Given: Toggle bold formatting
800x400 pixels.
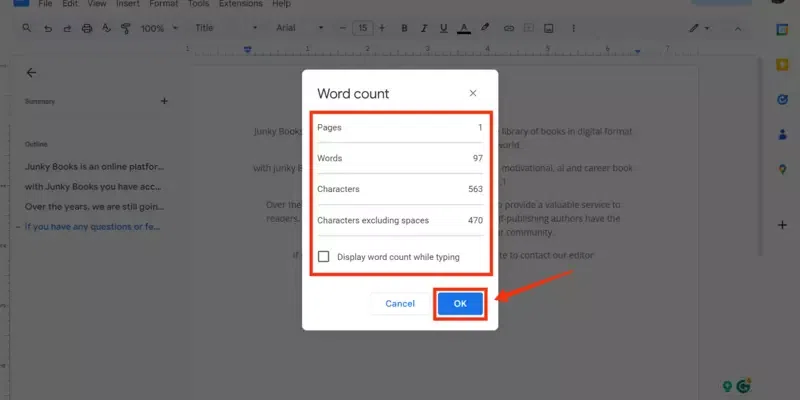Looking at the screenshot, I should pyautogui.click(x=404, y=29).
